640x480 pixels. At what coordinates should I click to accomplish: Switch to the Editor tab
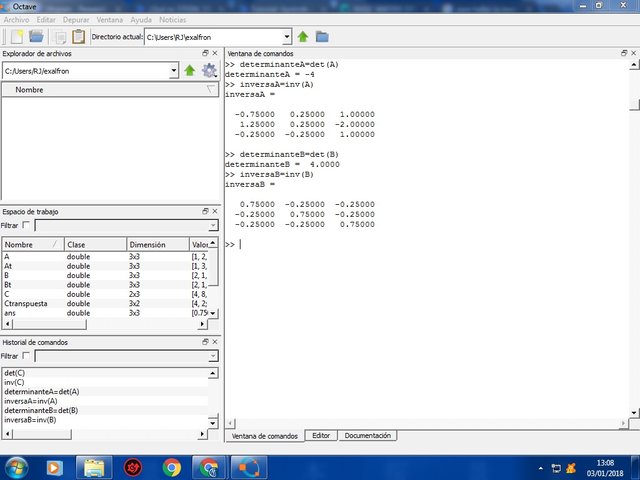pos(321,436)
